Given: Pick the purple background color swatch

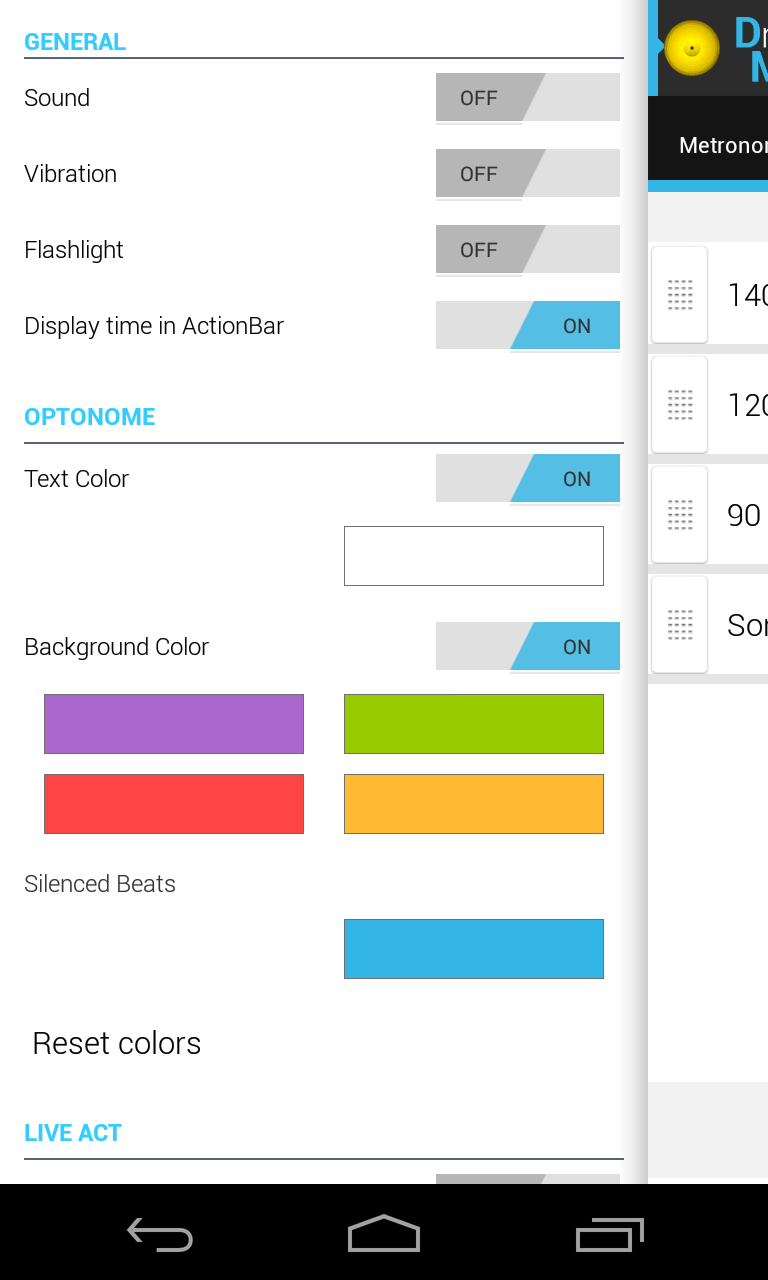Looking at the screenshot, I should (174, 724).
